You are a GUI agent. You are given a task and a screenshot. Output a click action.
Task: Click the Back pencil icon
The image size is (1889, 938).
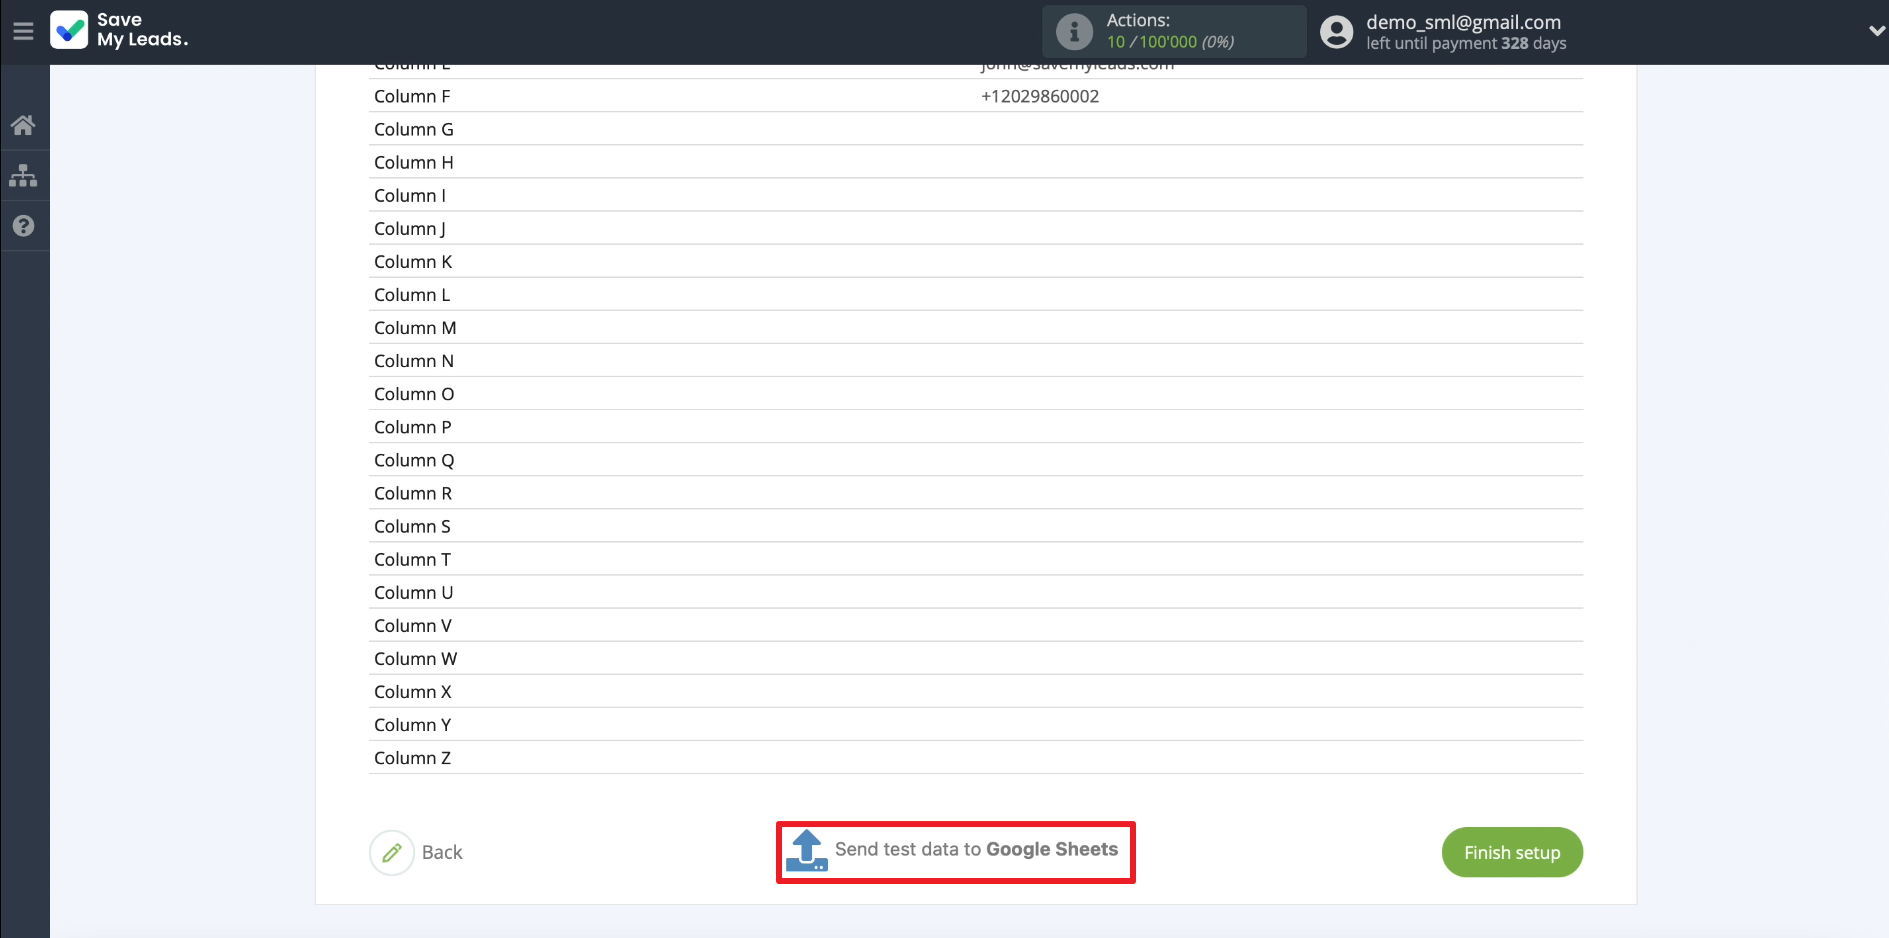(392, 853)
